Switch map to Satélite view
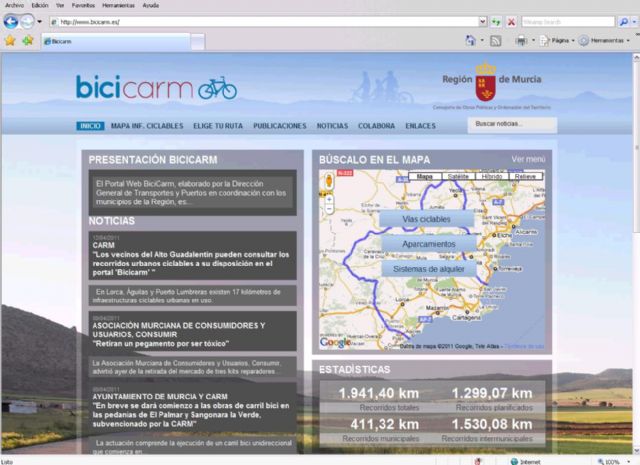This screenshot has width=640, height=465. (x=457, y=176)
